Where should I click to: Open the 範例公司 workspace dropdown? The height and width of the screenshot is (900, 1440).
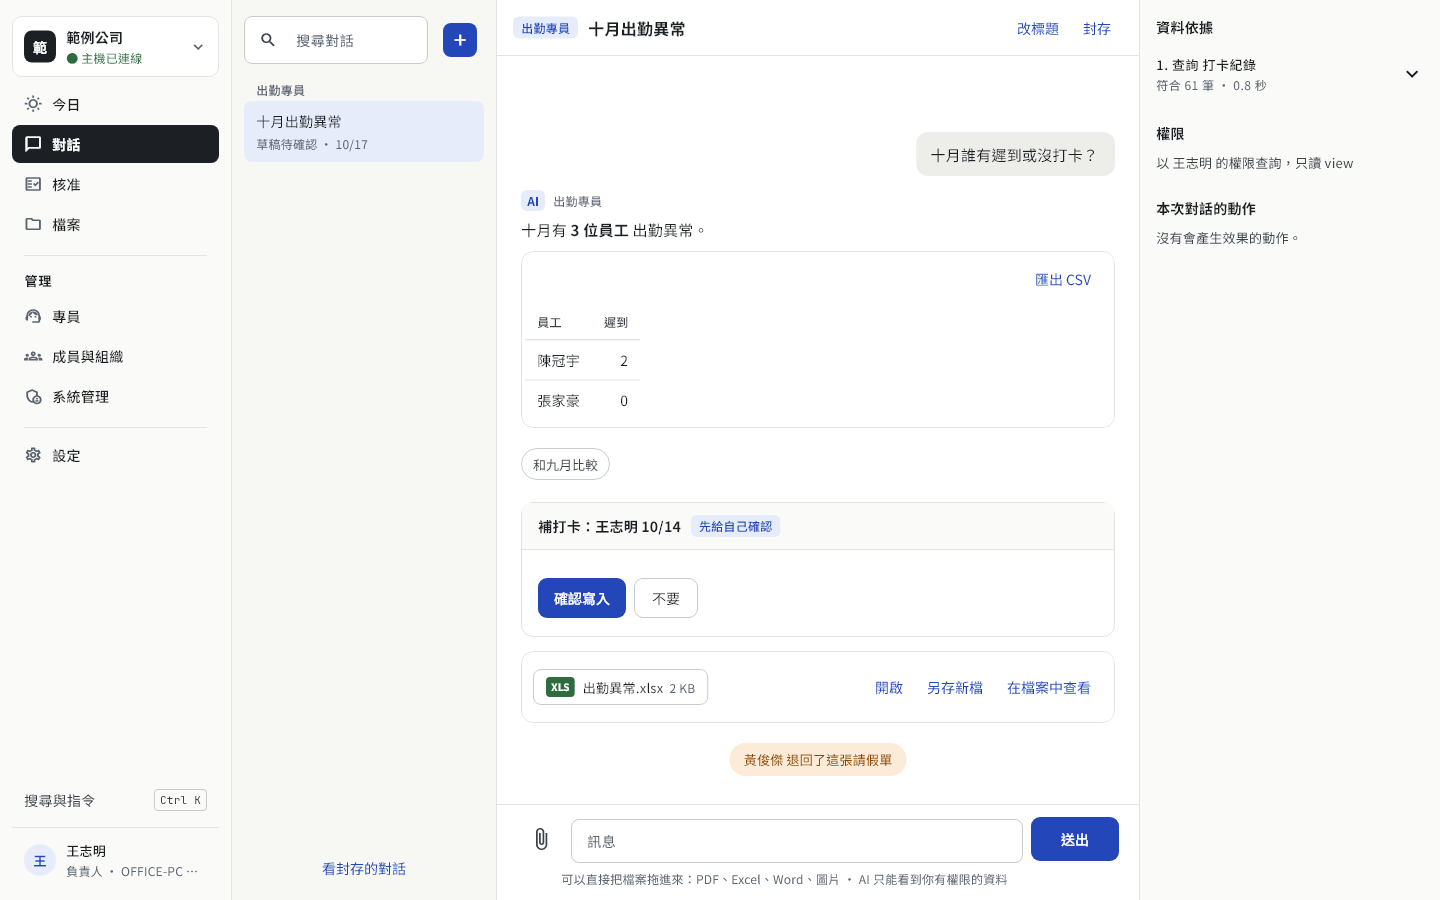(115, 47)
